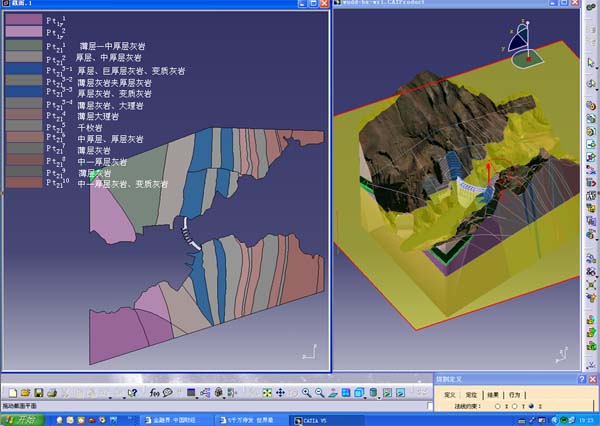Click the Pt1y1 purple legend swatch

coord(24,20)
